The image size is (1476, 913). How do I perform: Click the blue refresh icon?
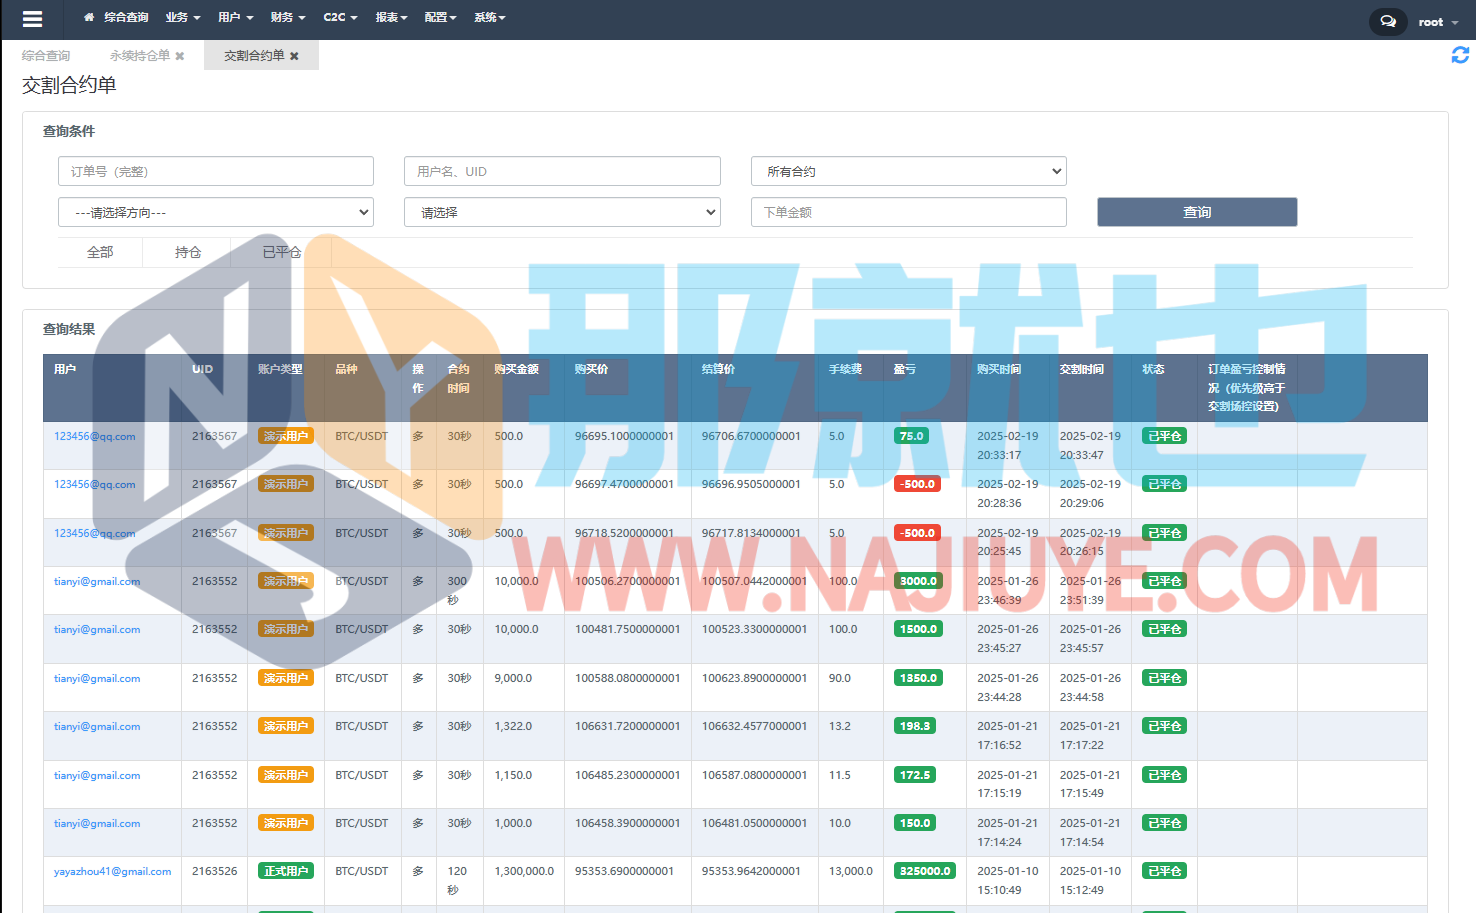pyautogui.click(x=1460, y=55)
